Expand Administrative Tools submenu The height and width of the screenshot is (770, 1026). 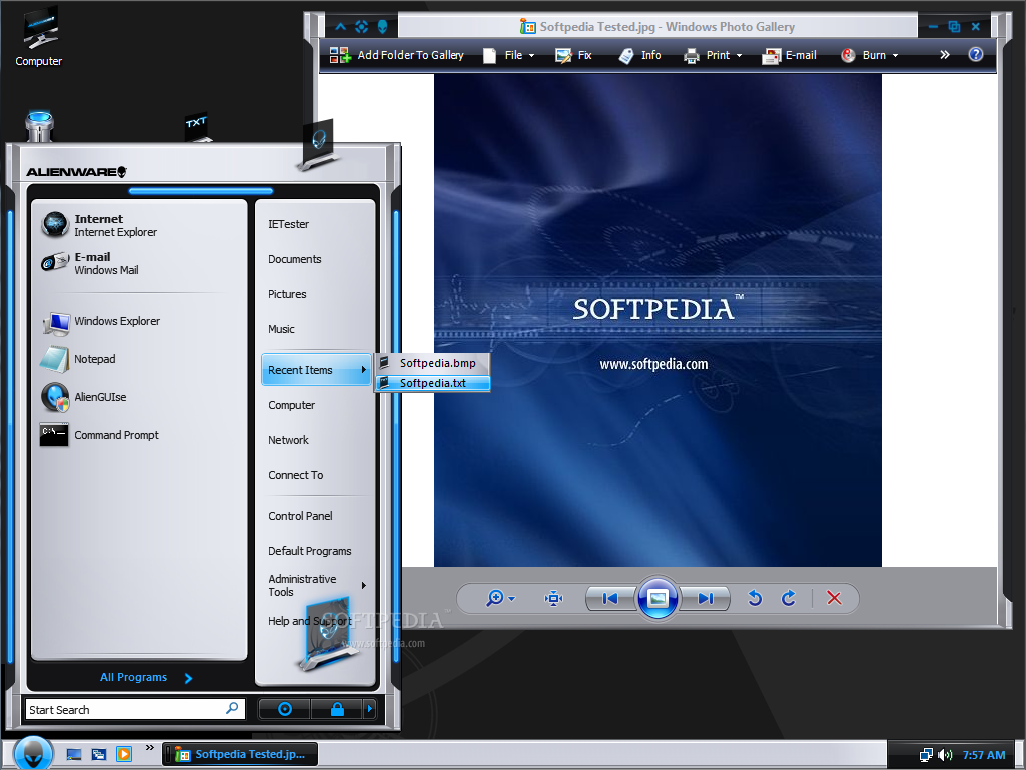[316, 586]
